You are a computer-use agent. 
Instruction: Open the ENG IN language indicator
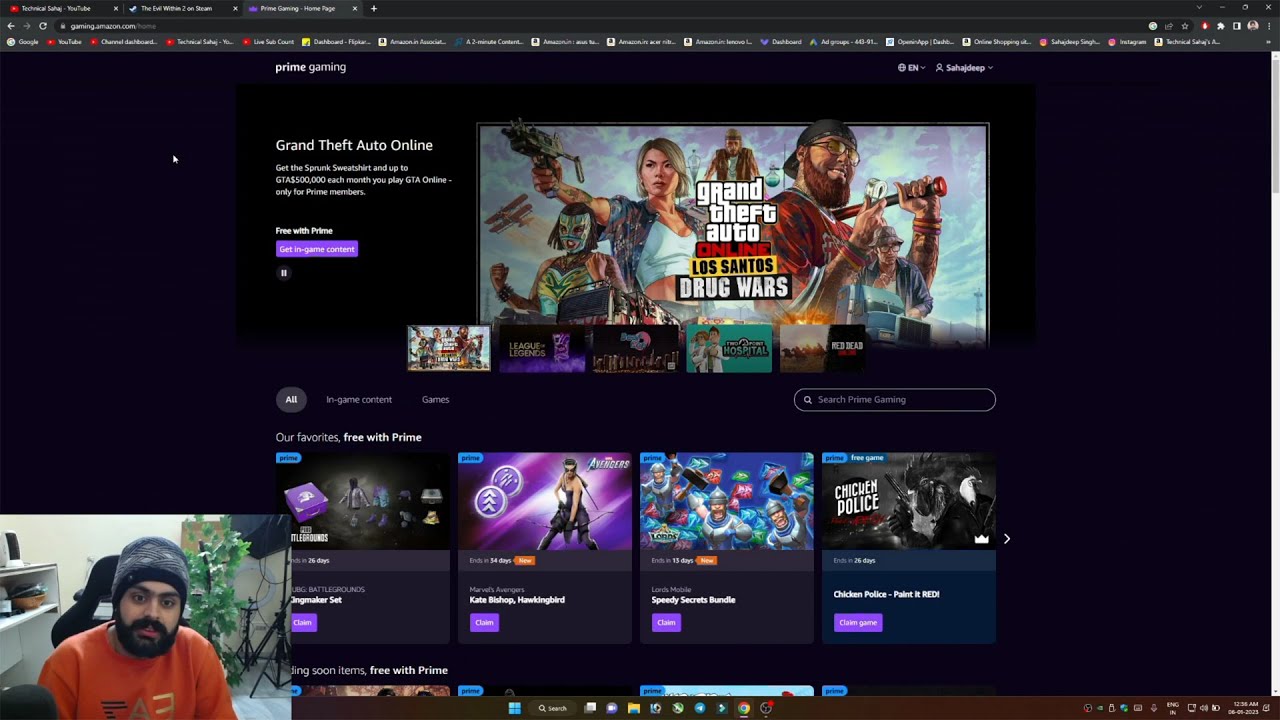pos(1173,708)
